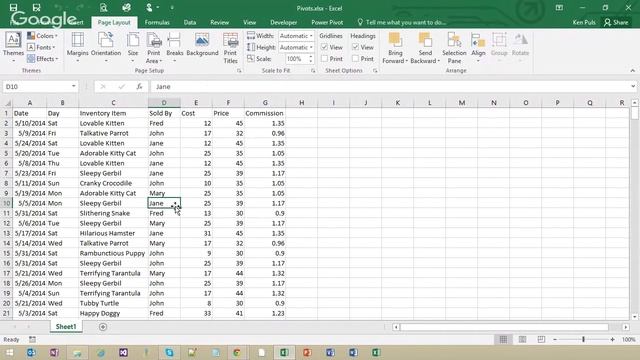Open PowerPoint from the taskbar
The height and width of the screenshot is (360, 640).
307,353
